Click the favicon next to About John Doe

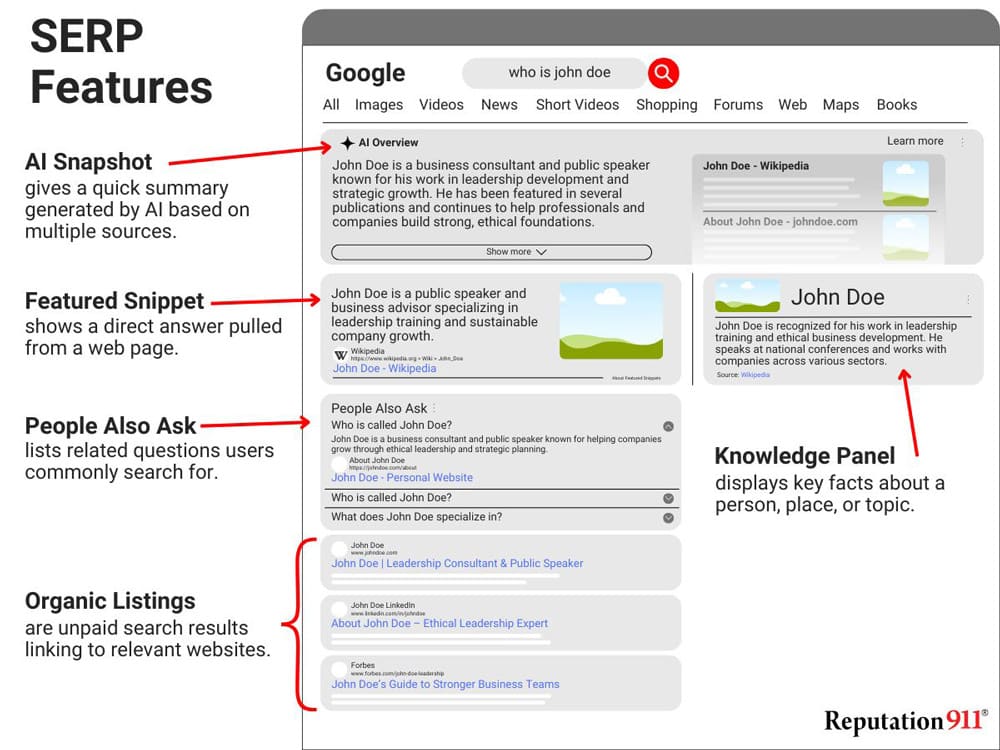(339, 464)
